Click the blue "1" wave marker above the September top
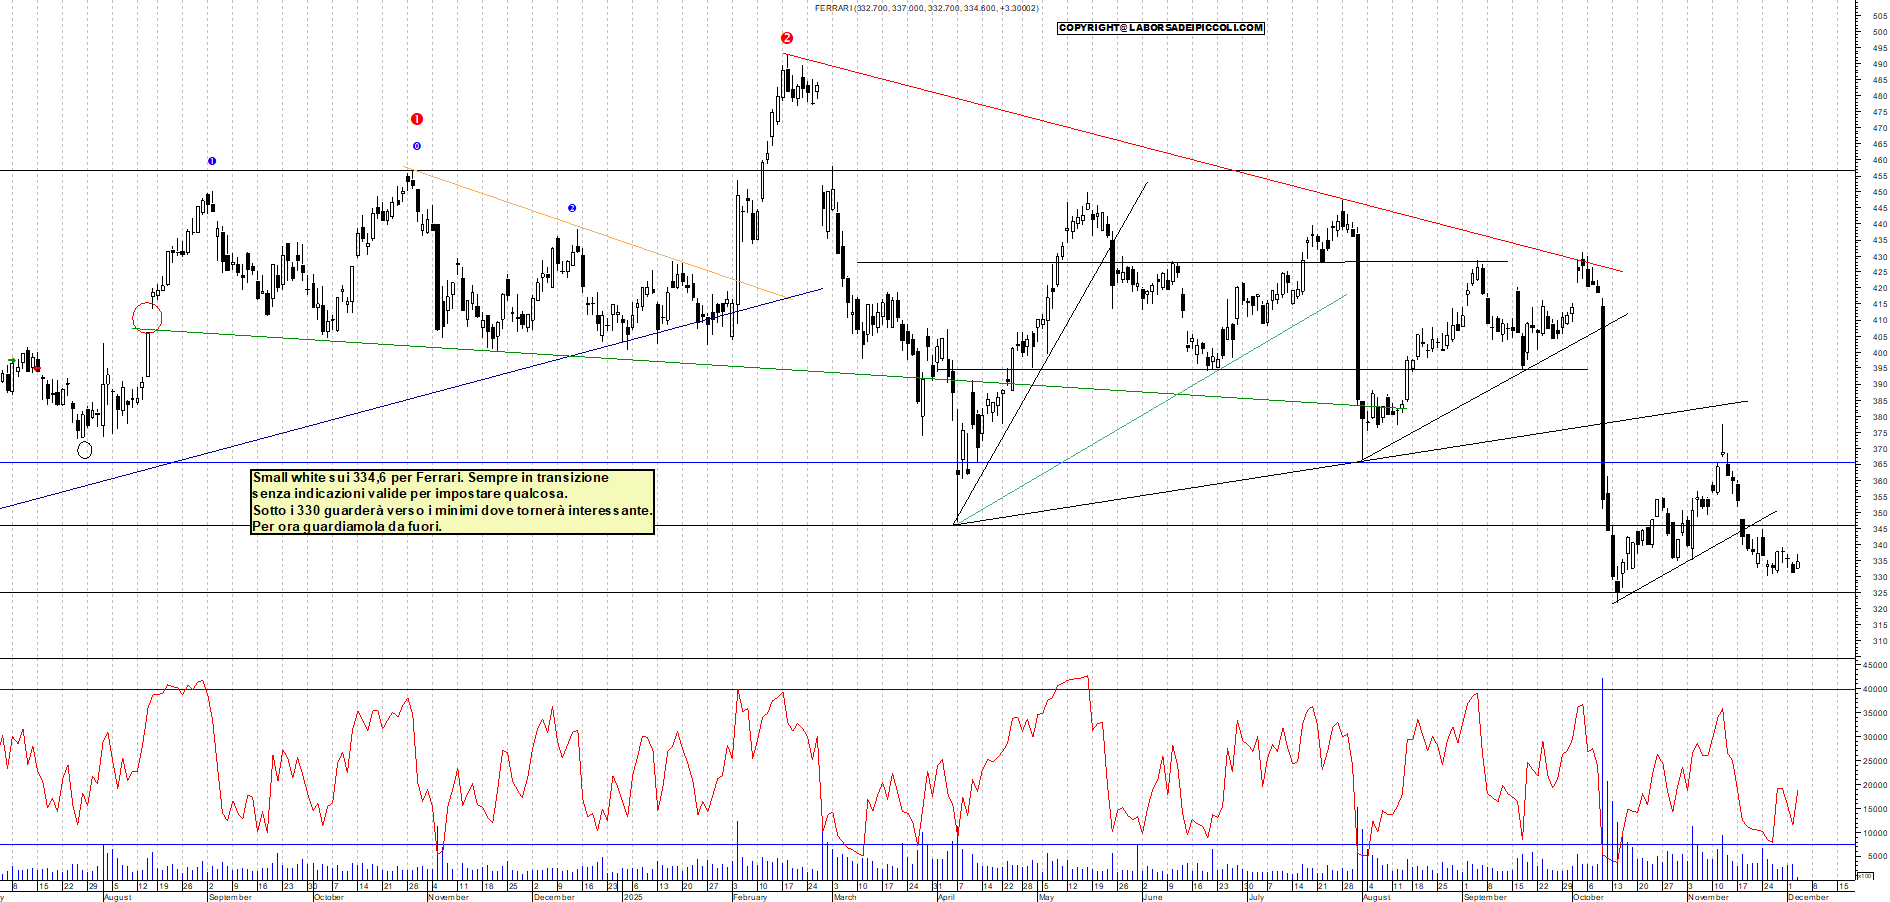Screen dimensions: 1890x902 (212, 160)
